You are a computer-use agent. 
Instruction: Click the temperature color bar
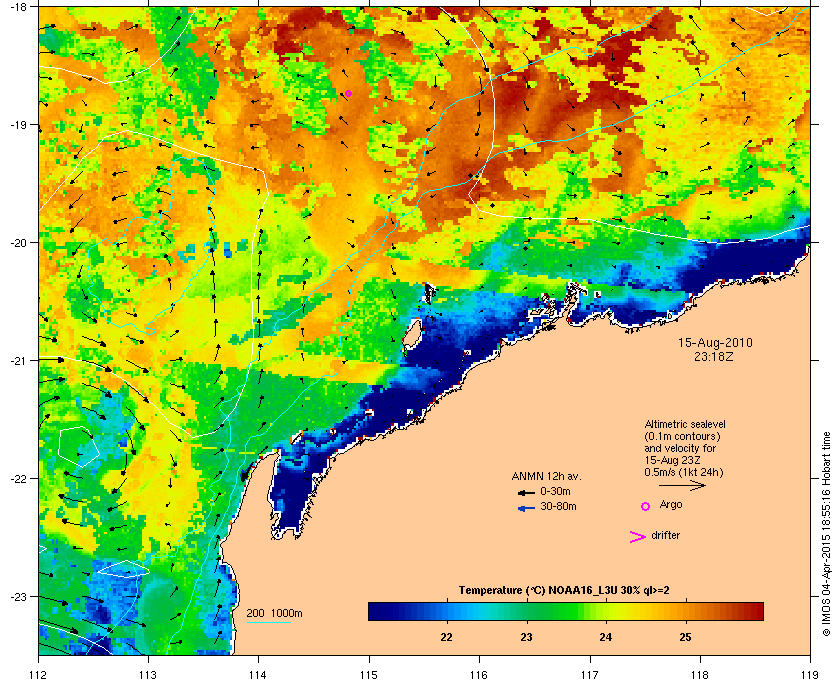(566, 611)
